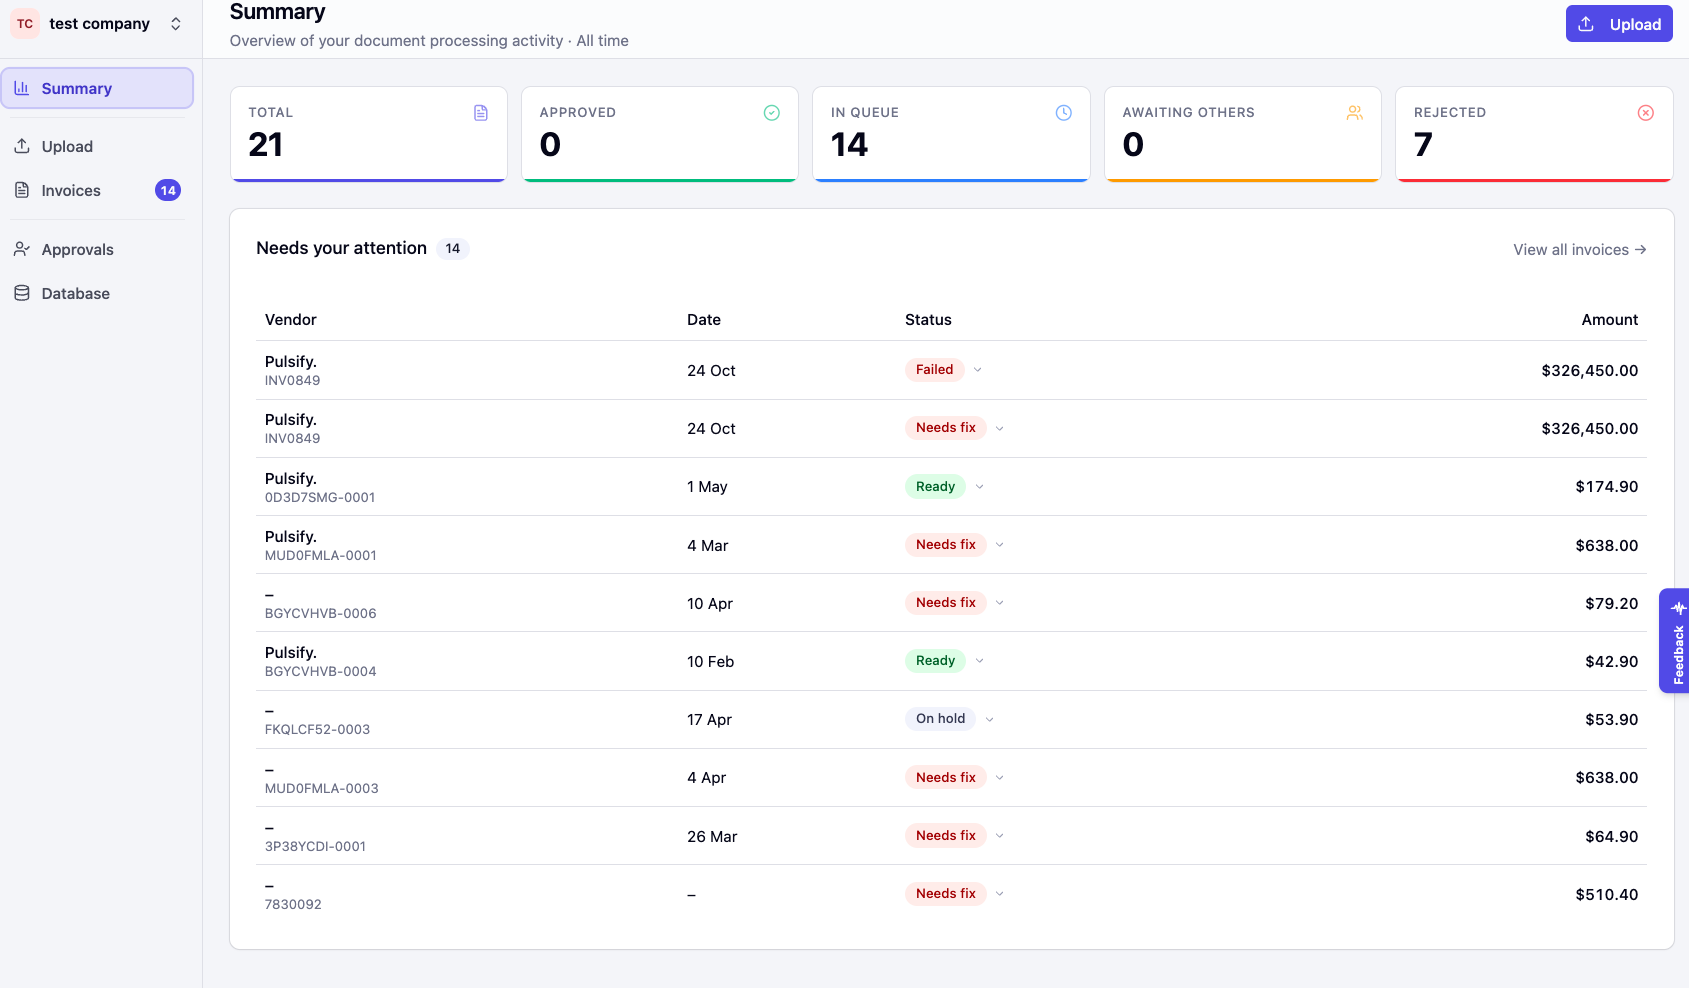Open the Feedback side tab
The width and height of the screenshot is (1689, 988).
pyautogui.click(x=1675, y=641)
